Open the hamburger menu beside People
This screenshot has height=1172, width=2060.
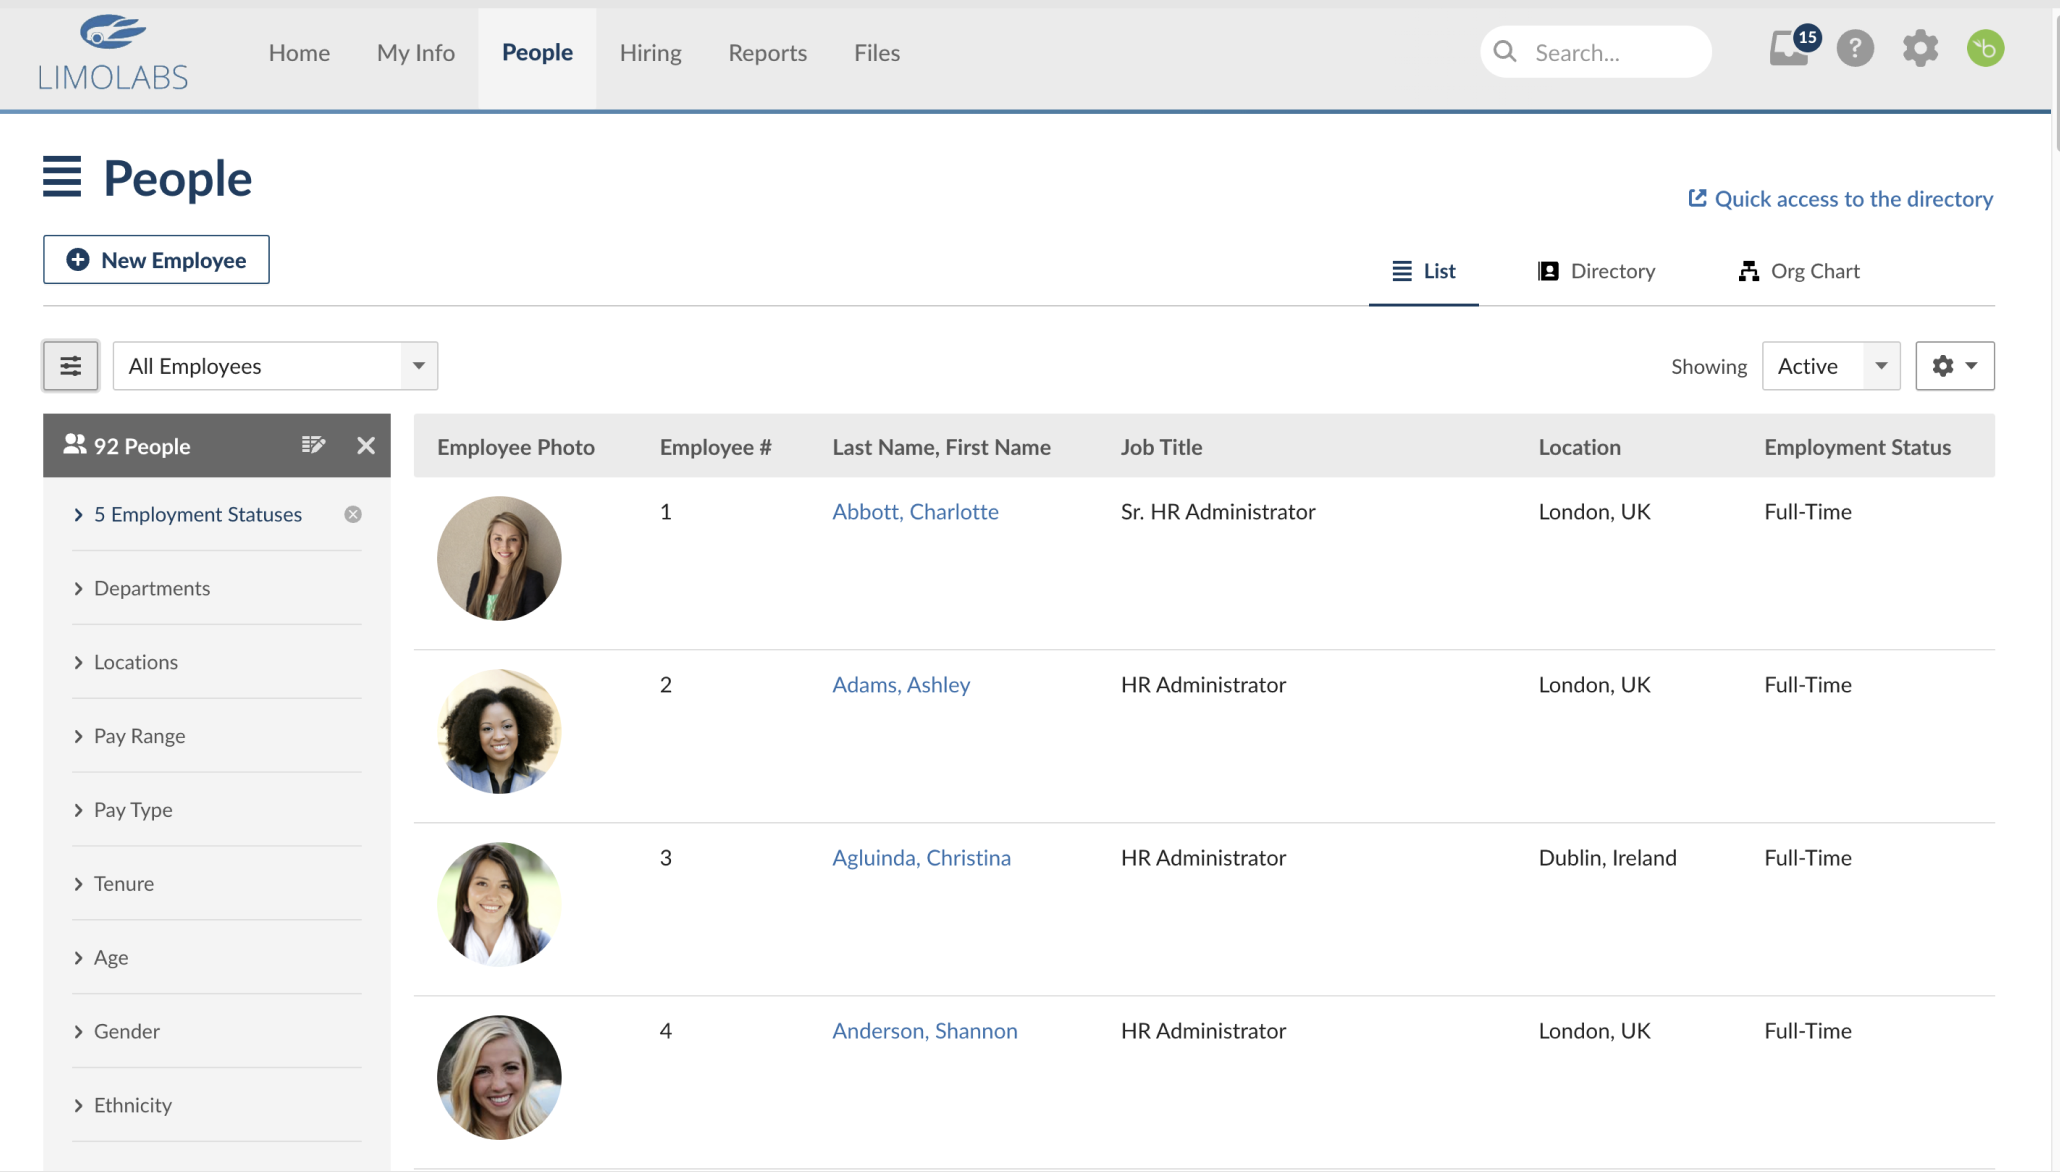point(62,178)
